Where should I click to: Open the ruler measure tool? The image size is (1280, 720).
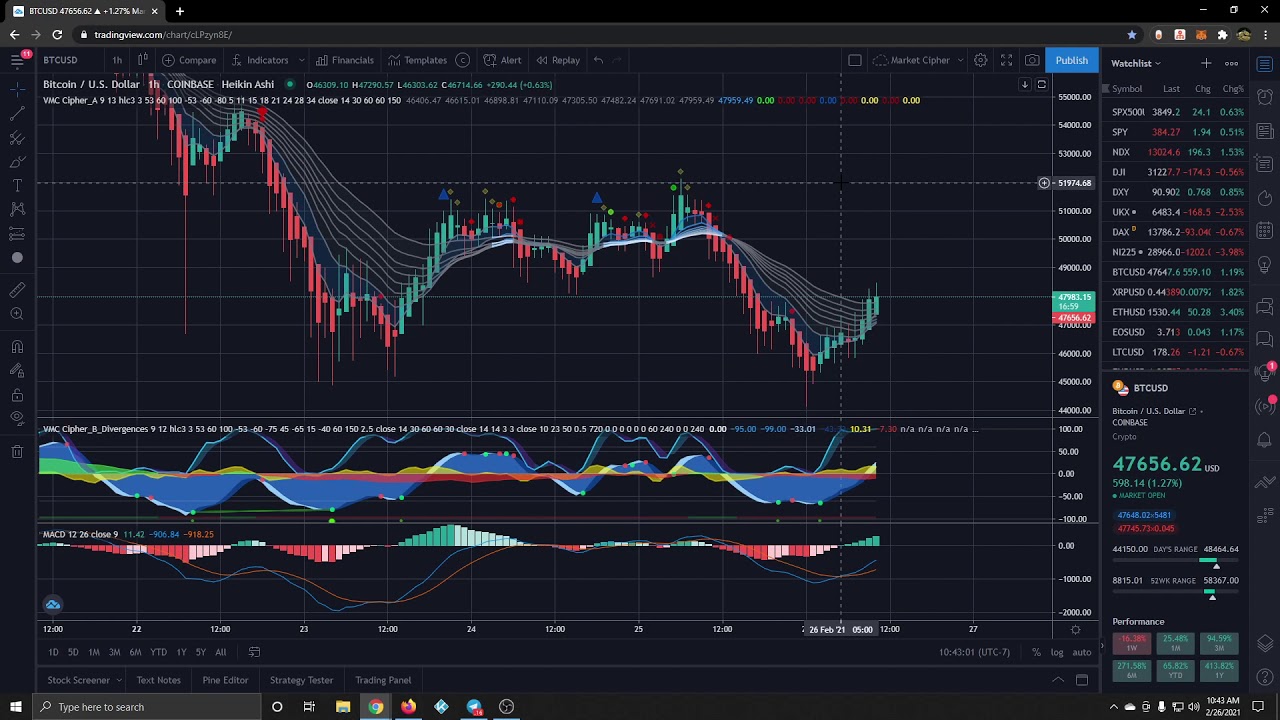17,290
